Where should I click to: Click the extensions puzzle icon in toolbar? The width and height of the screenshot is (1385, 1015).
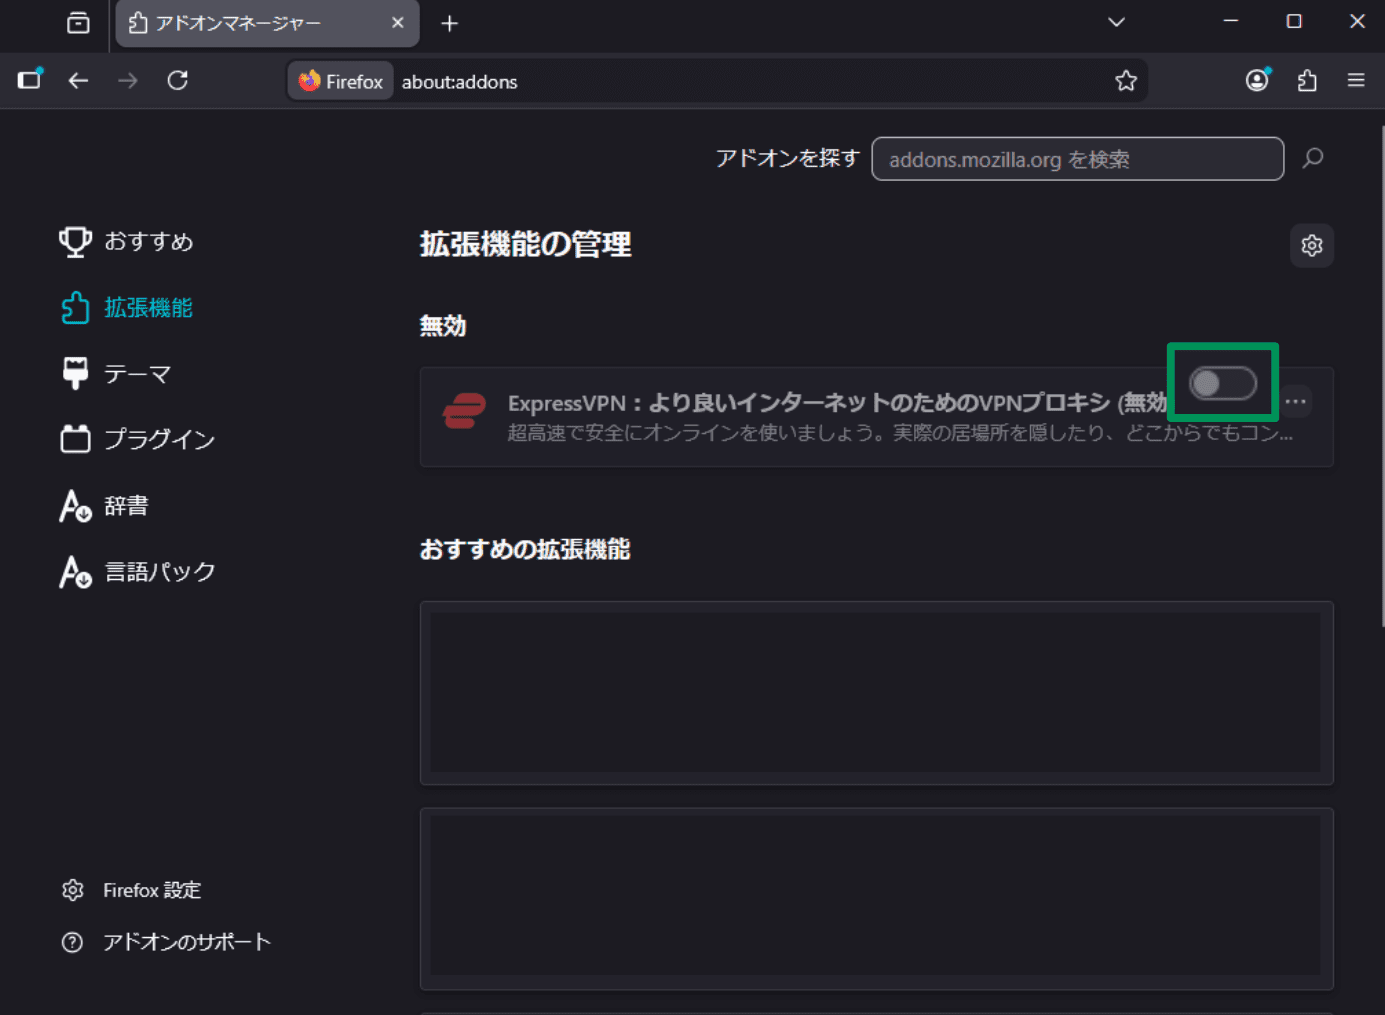tap(1306, 80)
